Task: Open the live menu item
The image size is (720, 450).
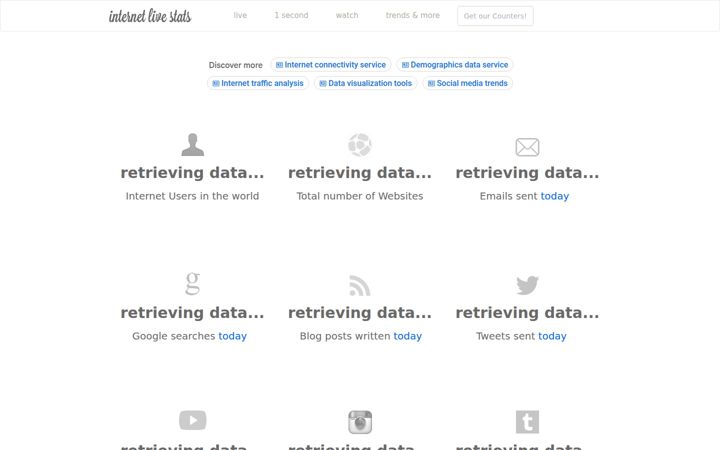Action: click(x=240, y=15)
